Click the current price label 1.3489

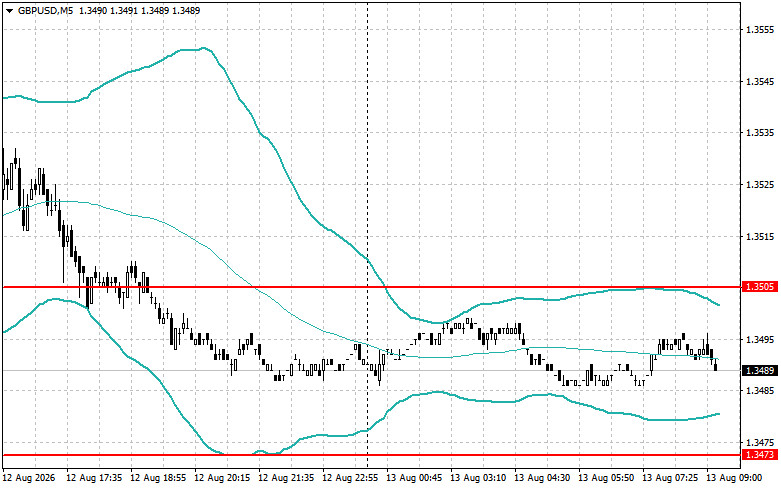coord(760,370)
